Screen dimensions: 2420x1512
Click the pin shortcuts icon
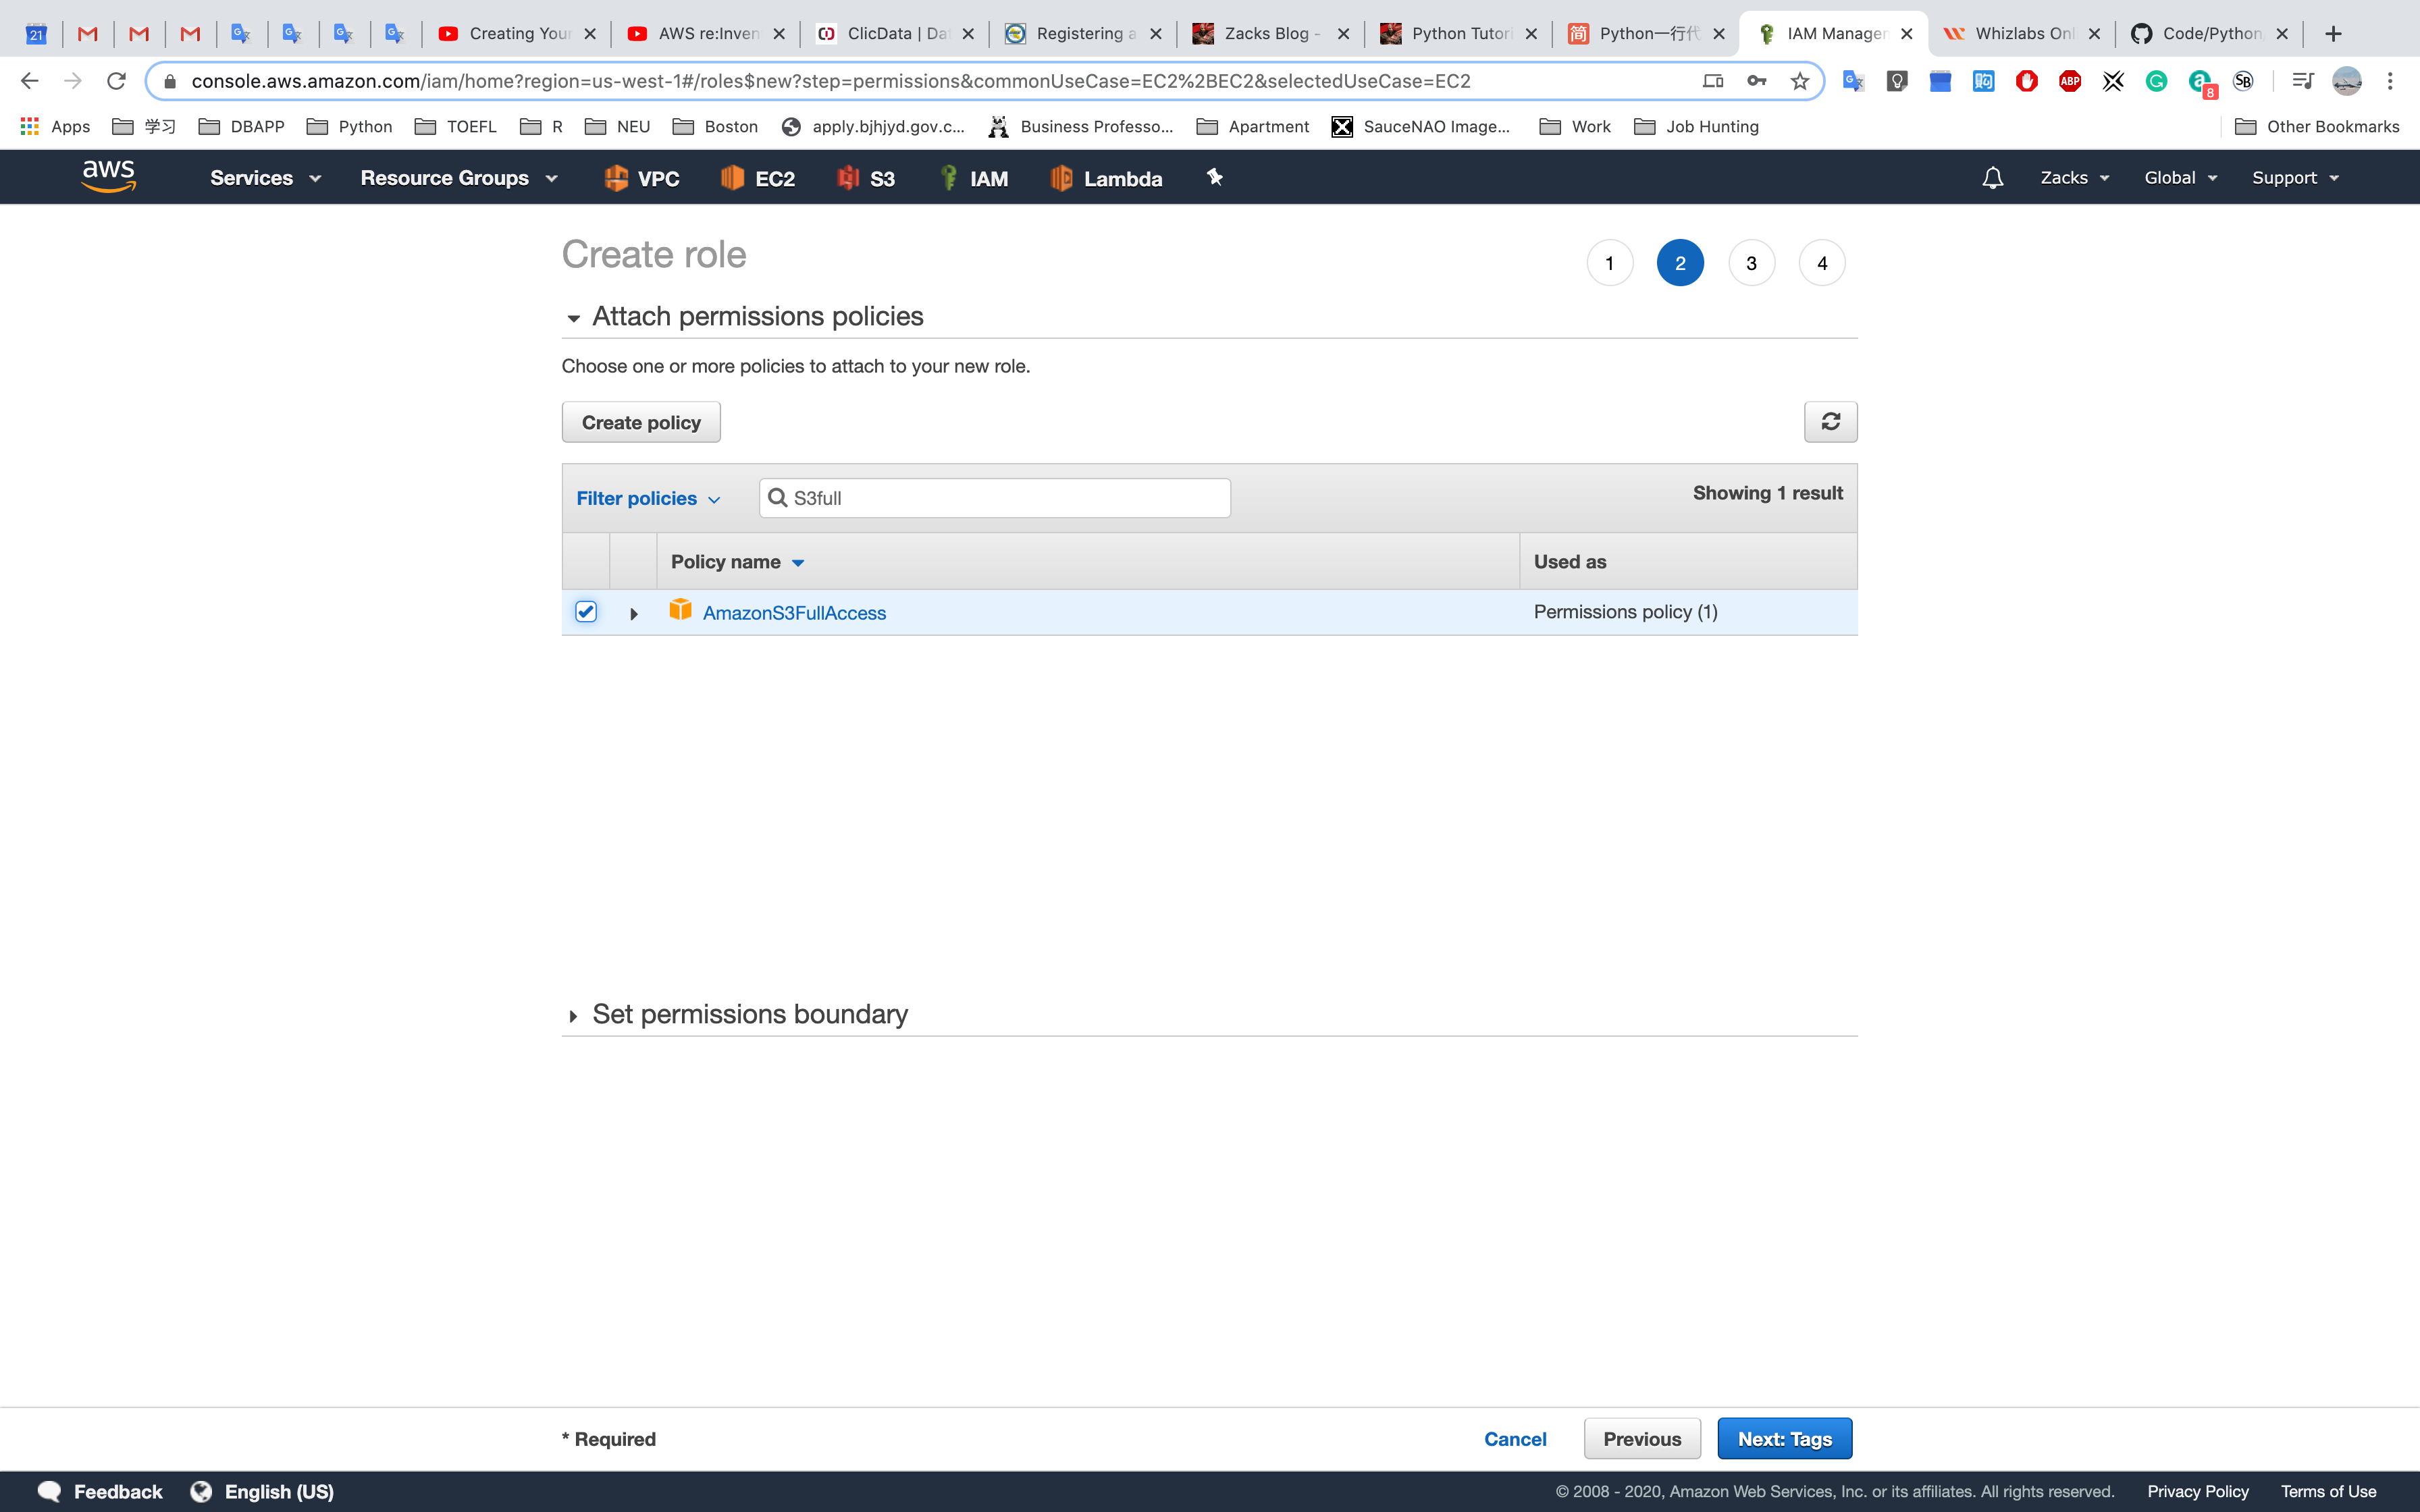(1214, 177)
